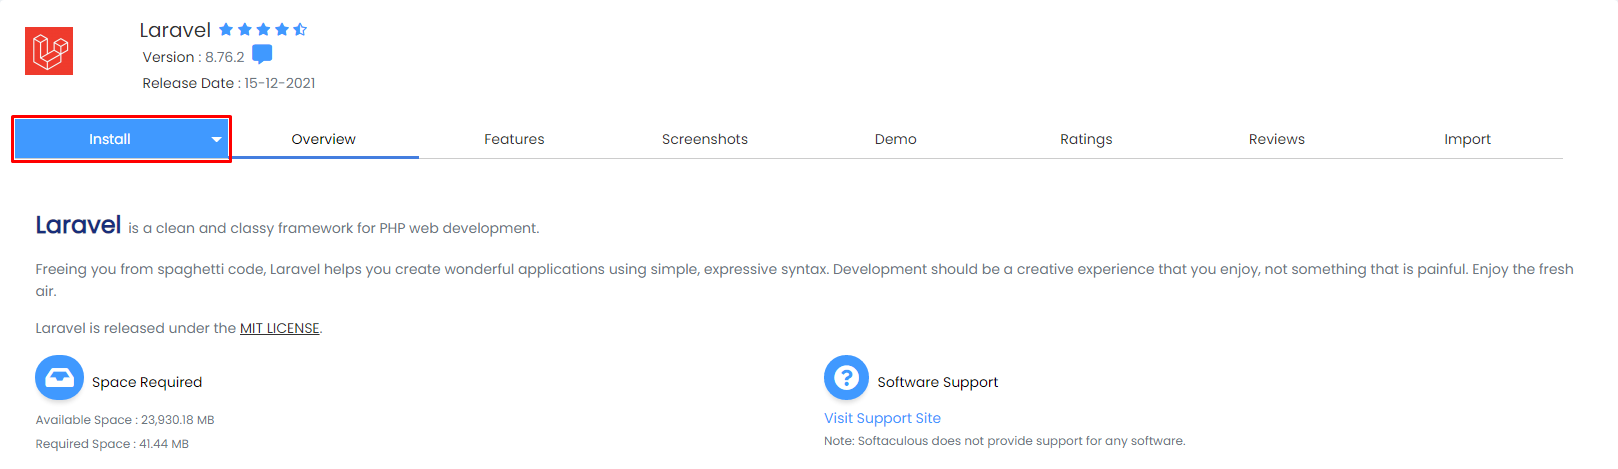Open the version changelog speech bubble icon
This screenshot has height=469, width=1618.
pyautogui.click(x=262, y=54)
